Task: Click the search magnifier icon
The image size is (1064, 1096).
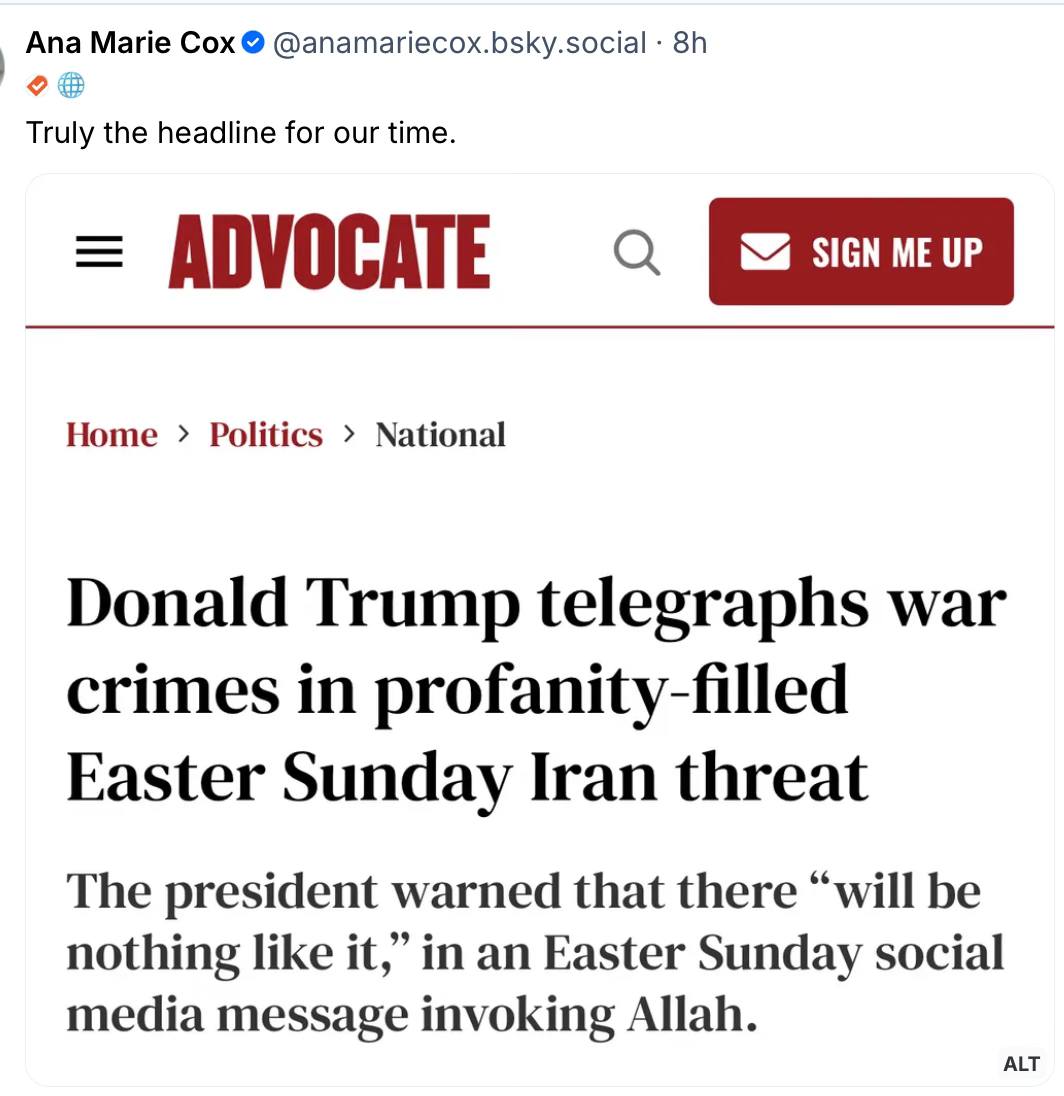Action: pos(636,252)
